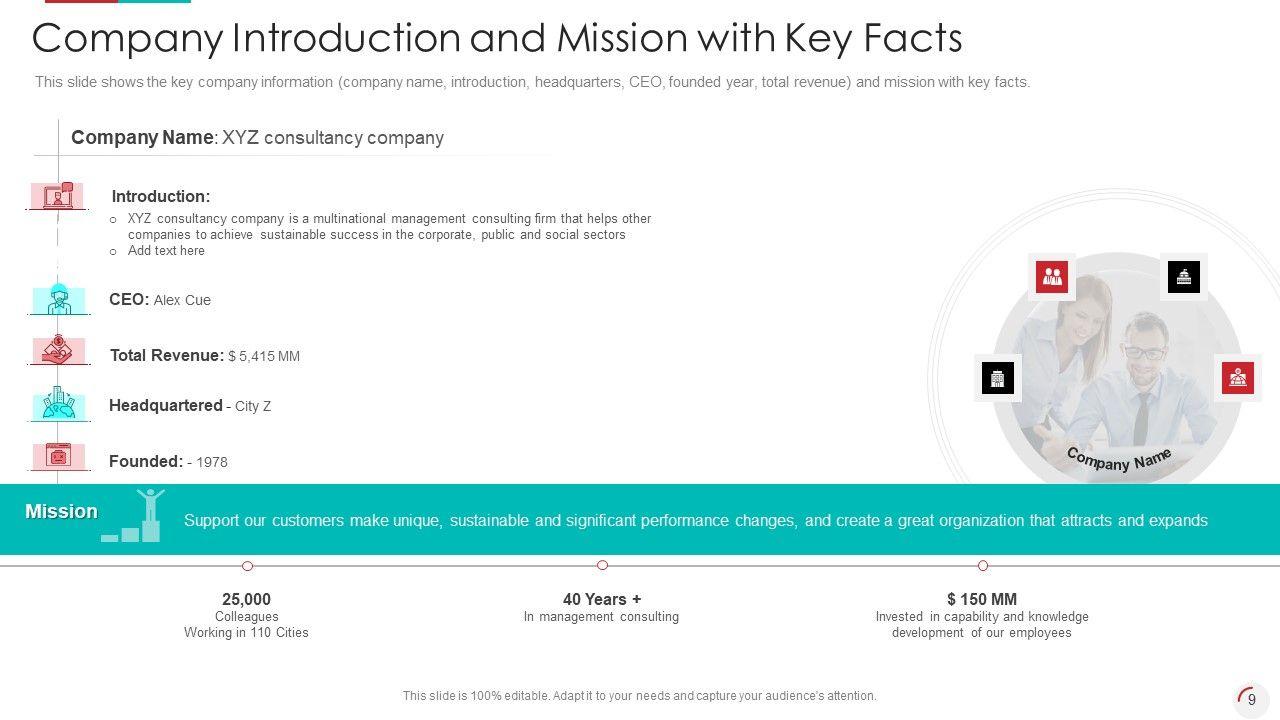The image size is (1280, 720).
Task: Click the Headquartered globe buildings icon
Action: click(59, 404)
